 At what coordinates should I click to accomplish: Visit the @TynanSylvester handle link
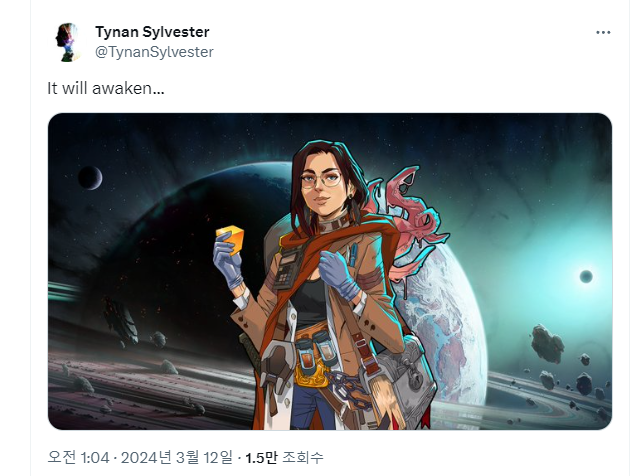154,52
